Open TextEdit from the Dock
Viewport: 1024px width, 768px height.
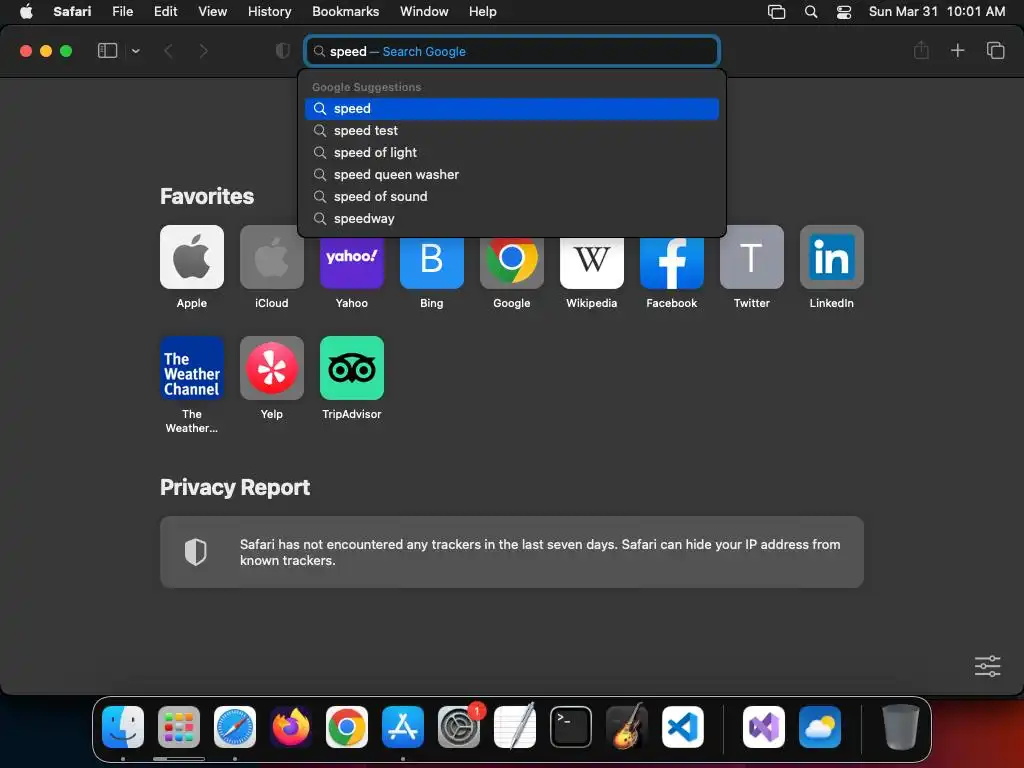point(515,726)
